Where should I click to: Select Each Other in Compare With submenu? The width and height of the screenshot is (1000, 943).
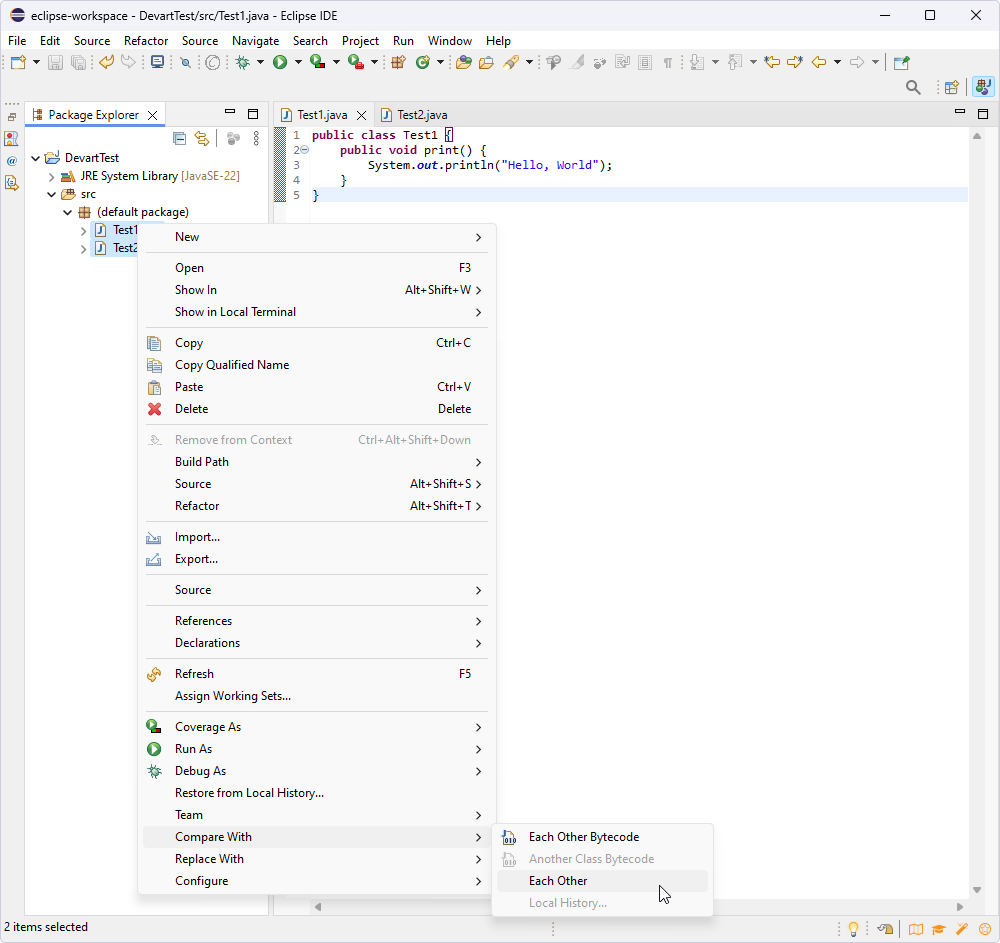[601, 881]
